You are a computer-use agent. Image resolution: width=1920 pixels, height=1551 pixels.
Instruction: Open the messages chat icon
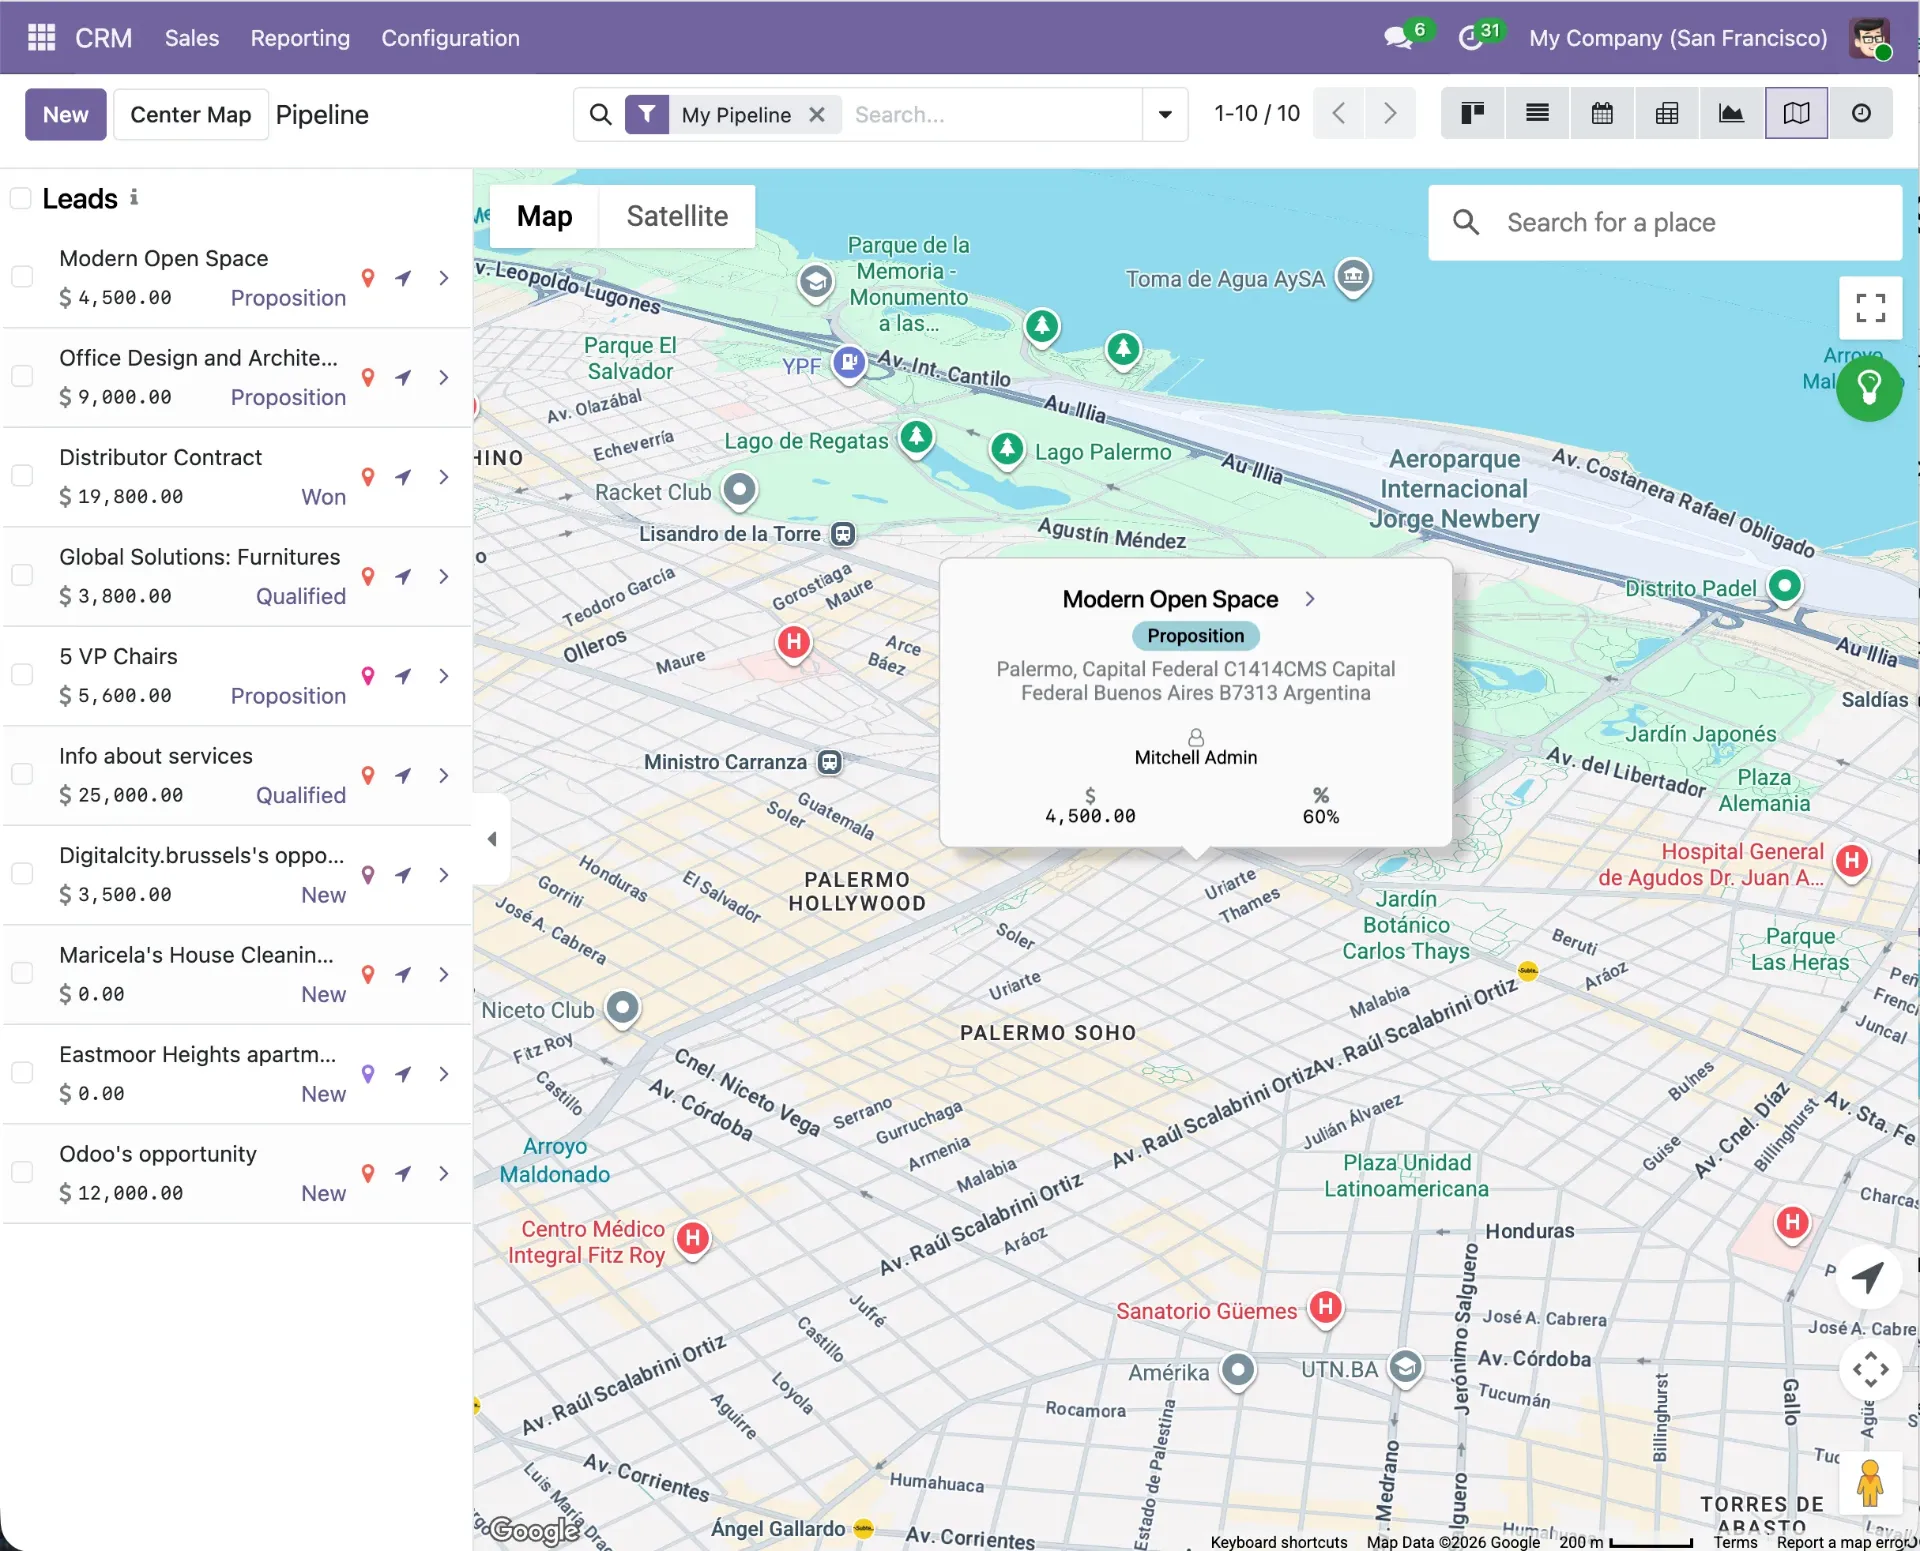click(x=1397, y=38)
